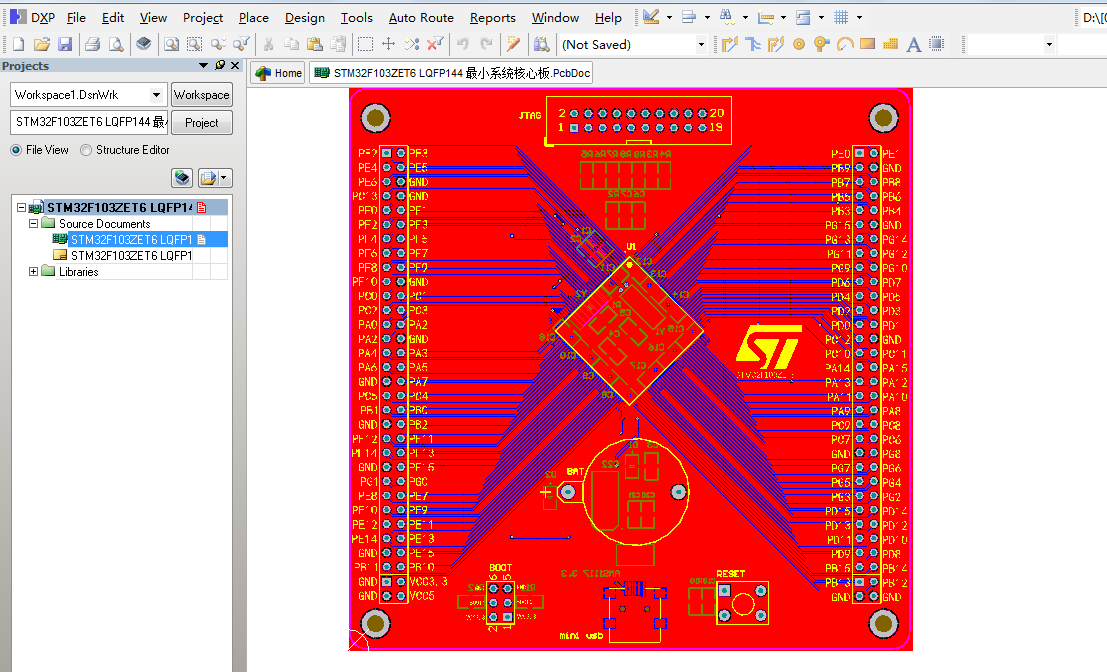Click the Move Selection cross-arrows icon
This screenshot has height=672, width=1107.
click(388, 44)
